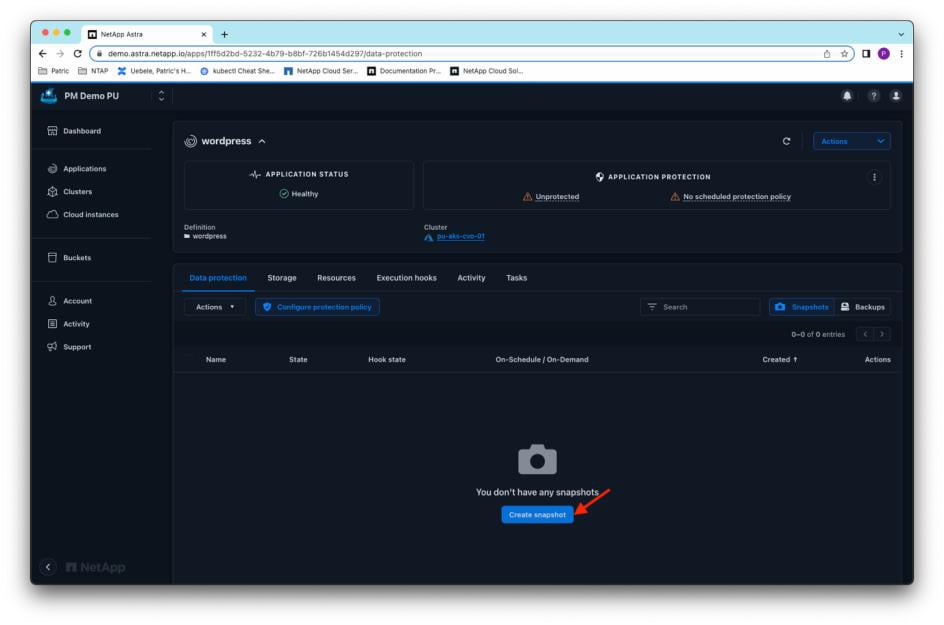Screen dimensions: 944x625
Task: Open the browser side panel icon
Action: [866, 54]
